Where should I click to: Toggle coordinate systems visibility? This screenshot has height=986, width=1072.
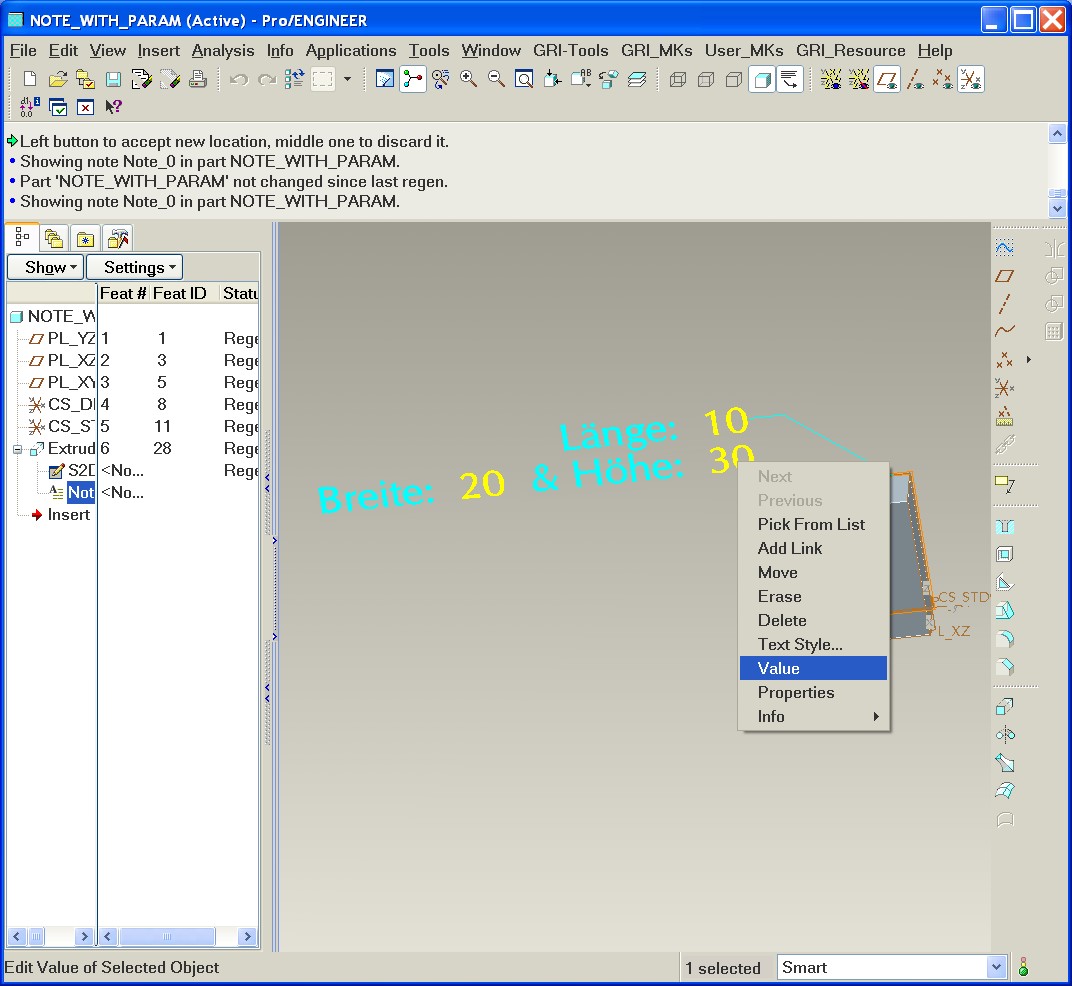pos(971,79)
